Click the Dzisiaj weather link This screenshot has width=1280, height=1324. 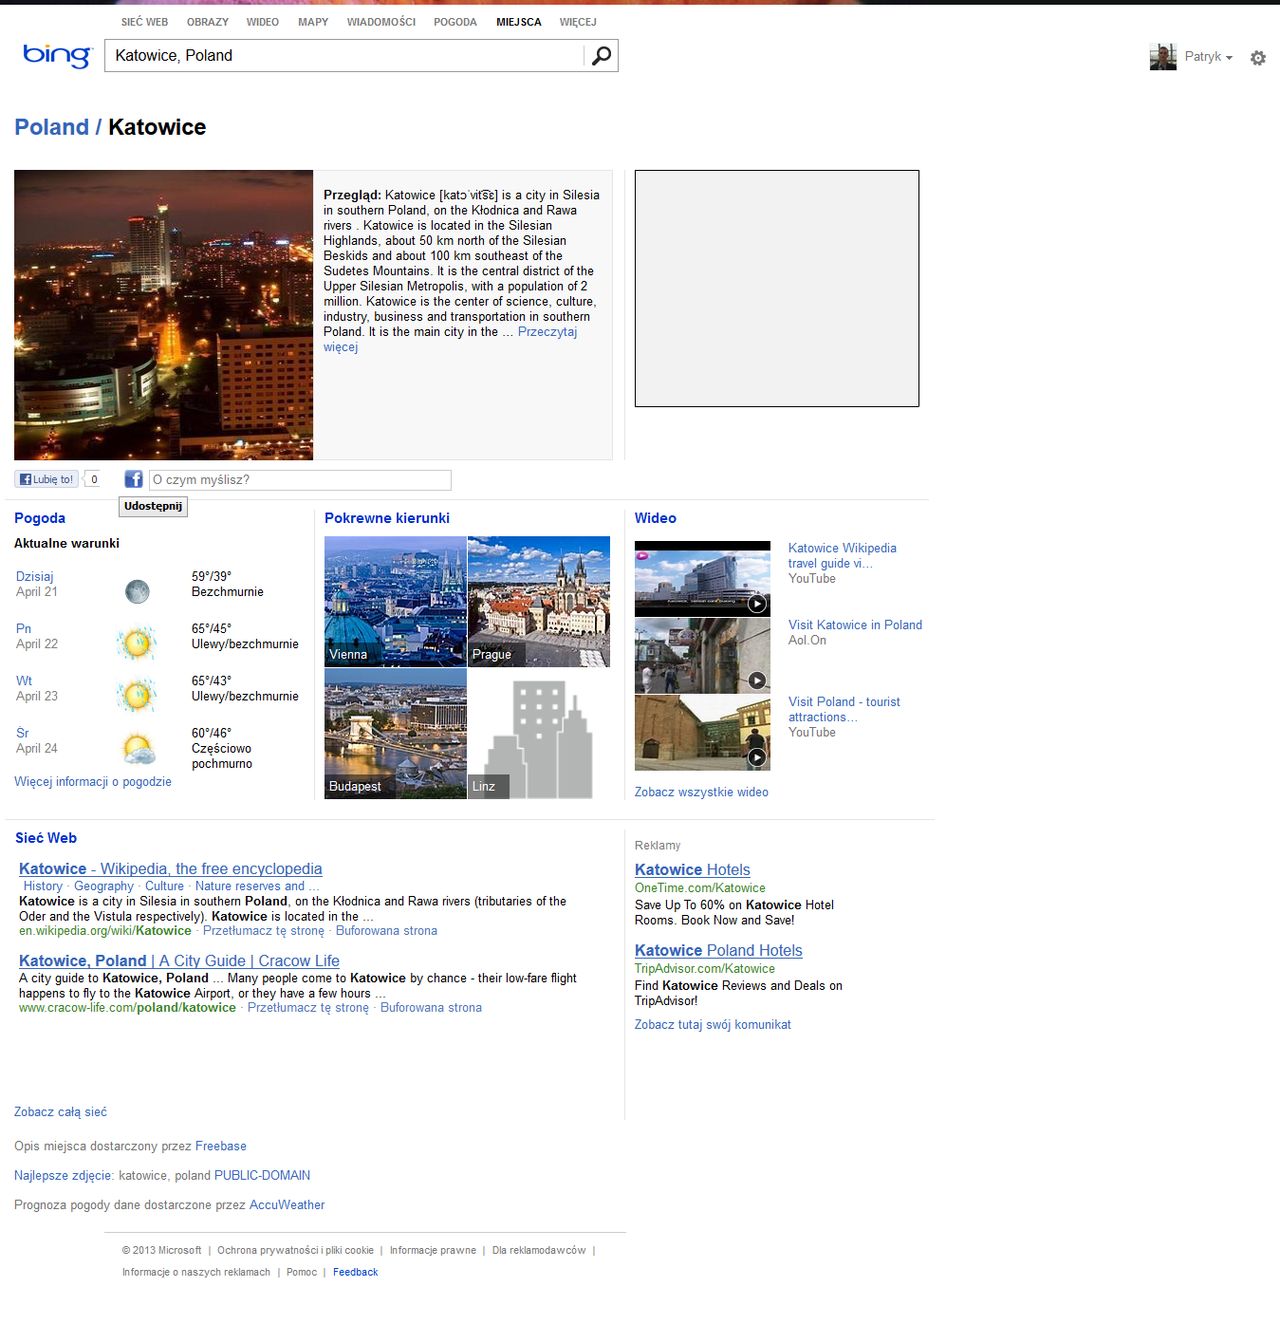[35, 577]
